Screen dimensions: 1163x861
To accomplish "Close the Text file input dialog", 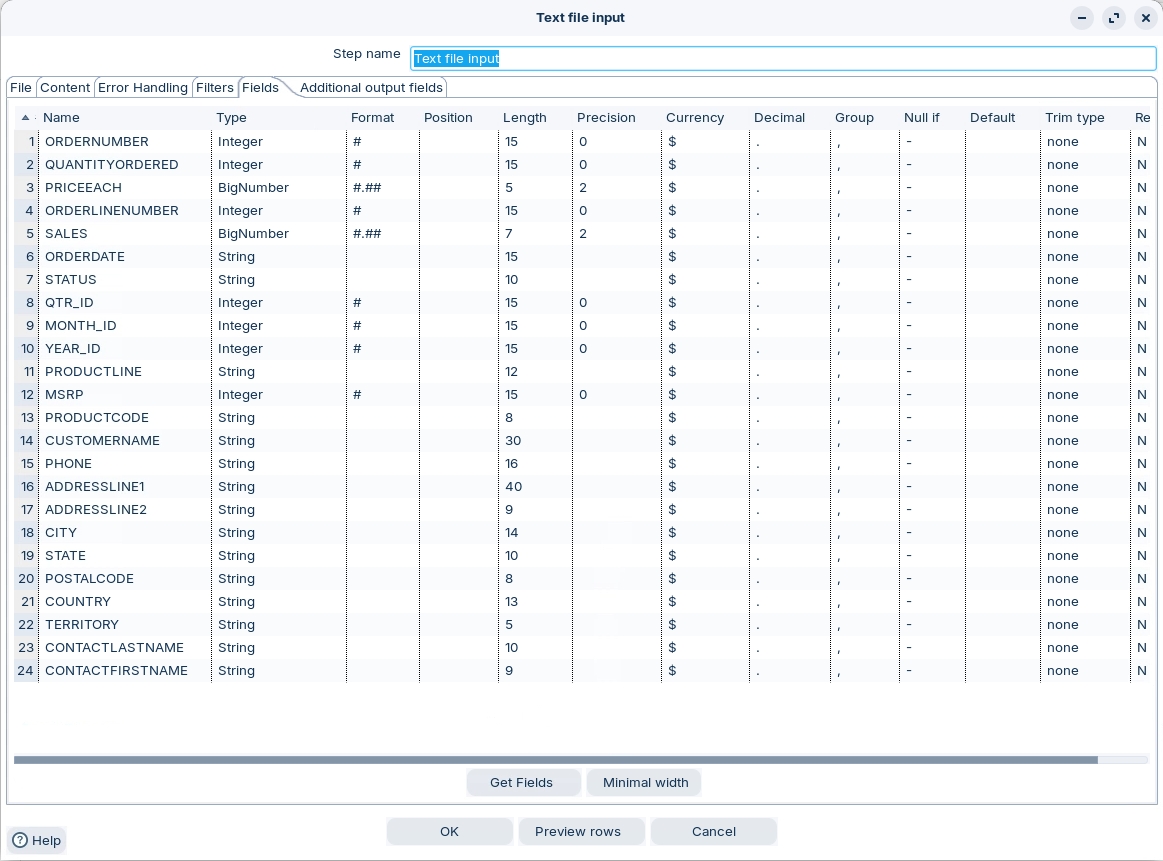I will click(1146, 18).
